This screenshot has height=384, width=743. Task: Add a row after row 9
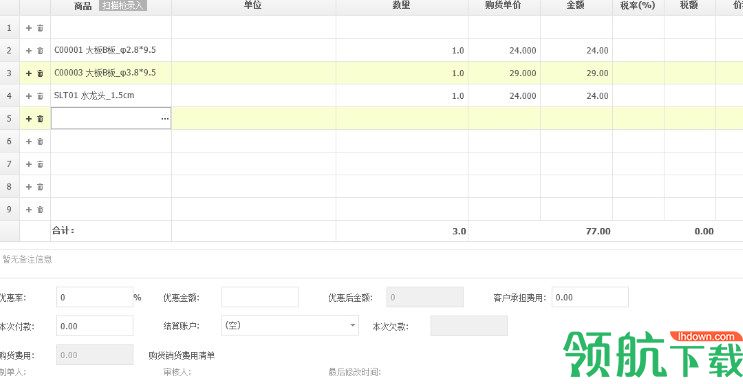coord(28,209)
